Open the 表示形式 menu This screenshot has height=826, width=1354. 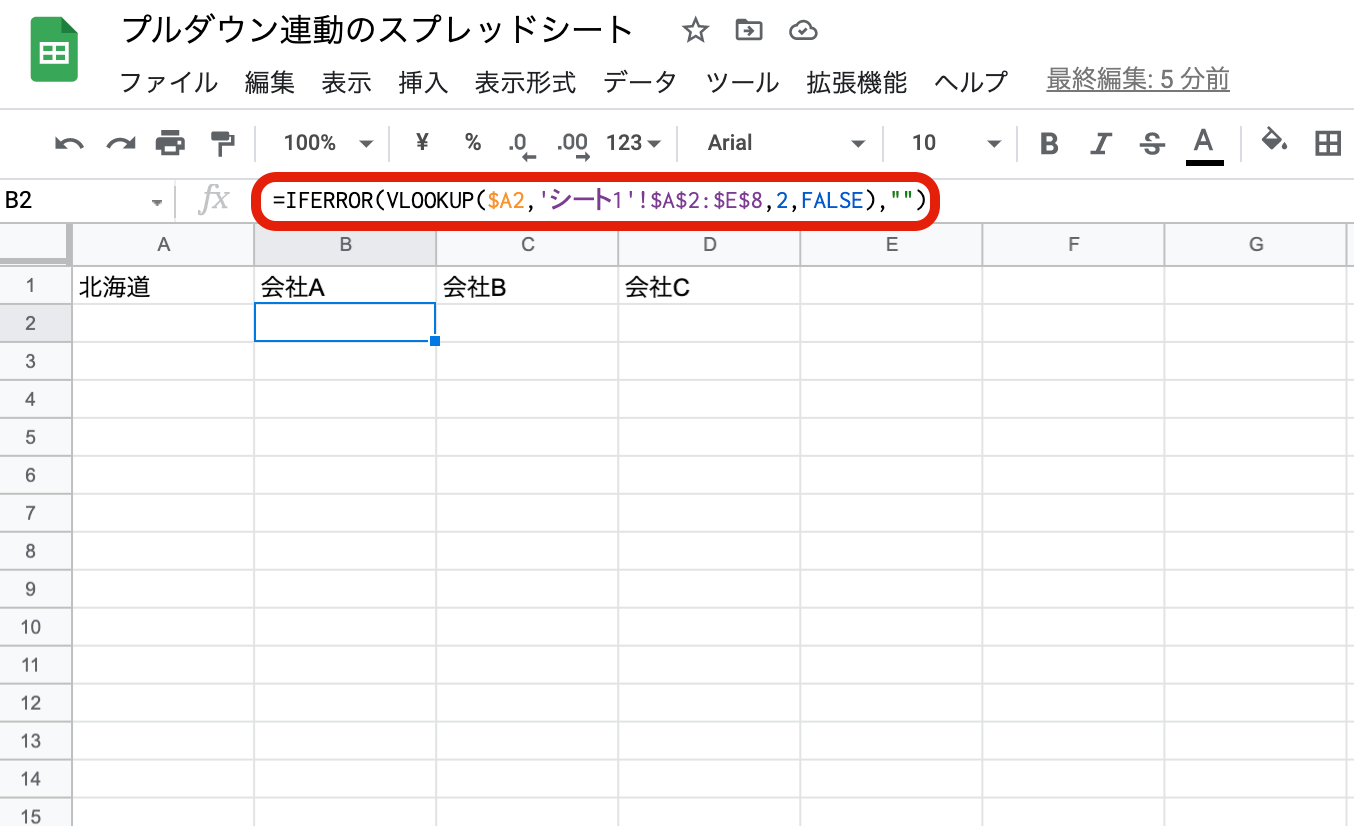coord(526,82)
